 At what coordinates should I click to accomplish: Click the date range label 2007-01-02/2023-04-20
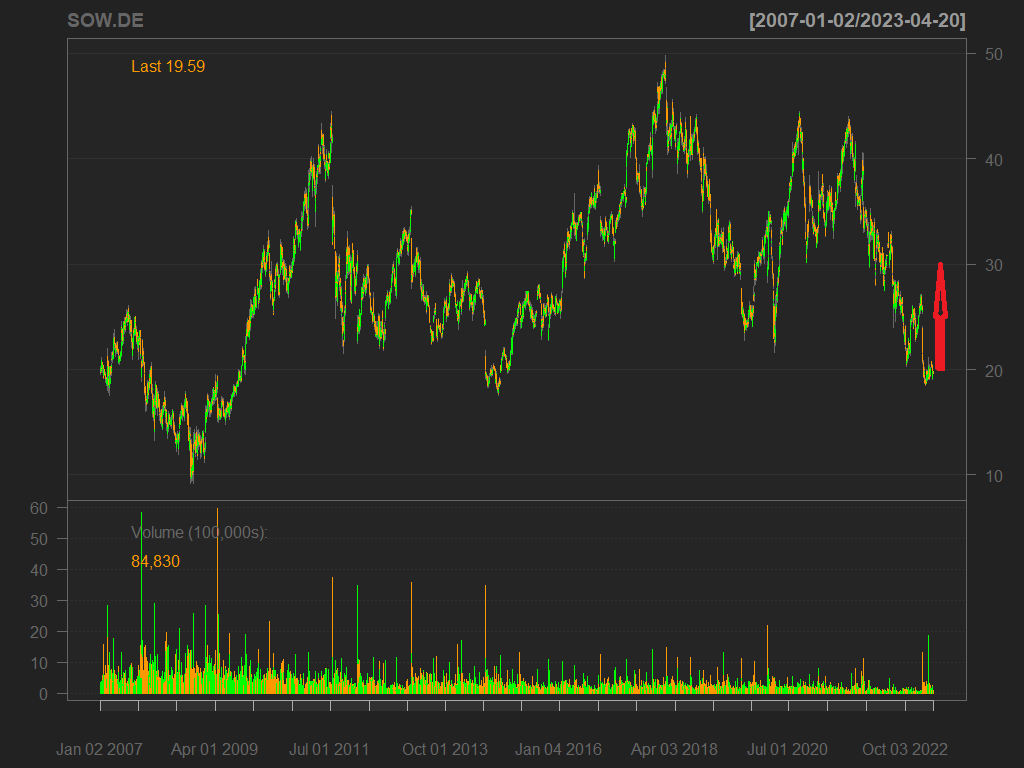click(x=857, y=21)
